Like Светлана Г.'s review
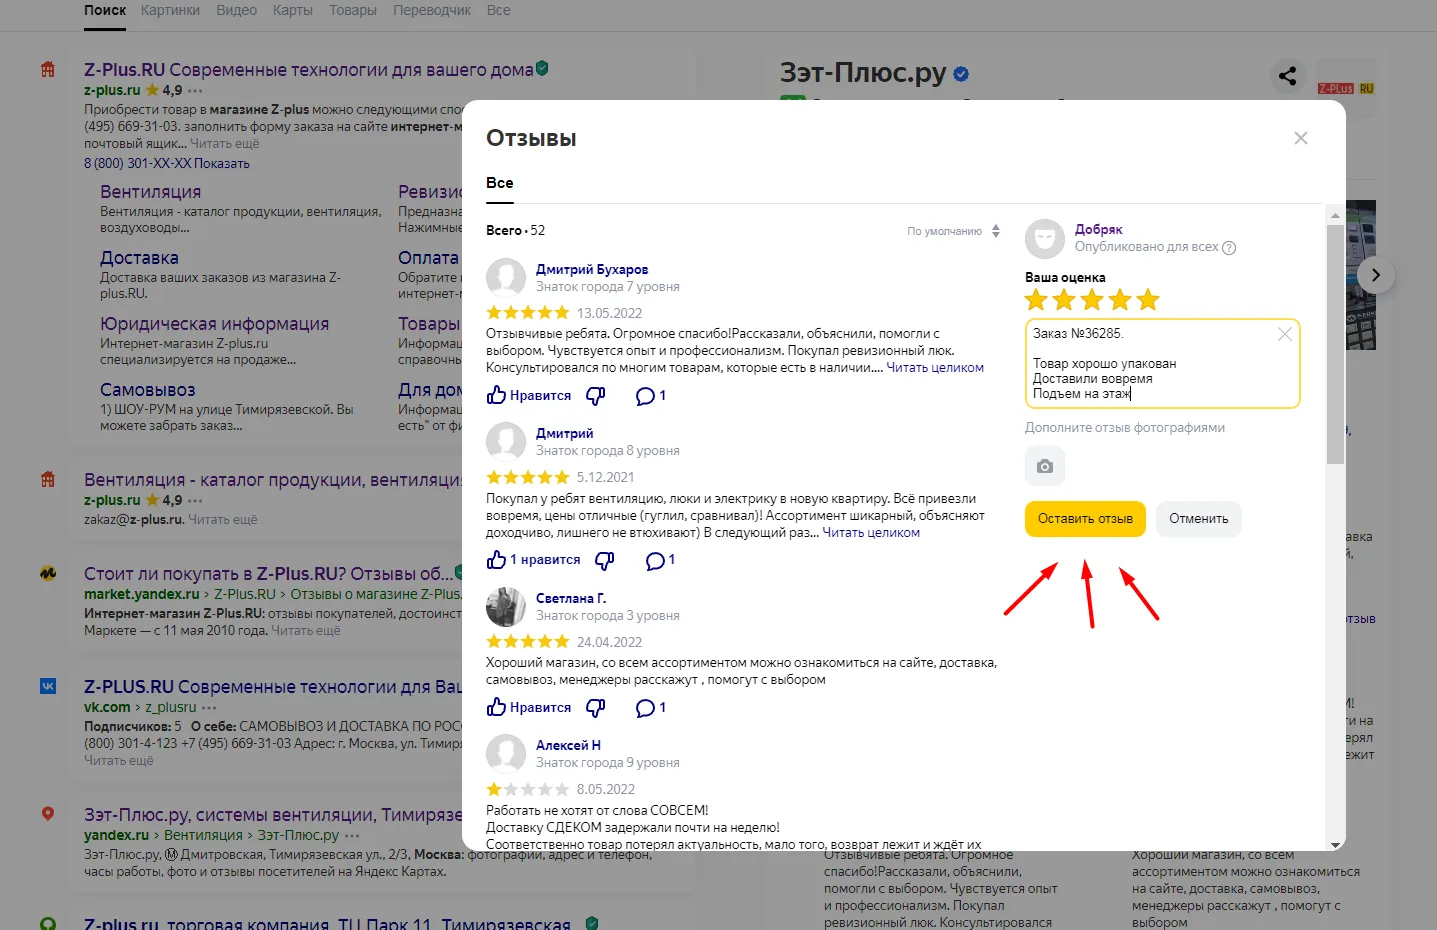Image resolution: width=1437 pixels, height=930 pixels. pyautogui.click(x=496, y=707)
